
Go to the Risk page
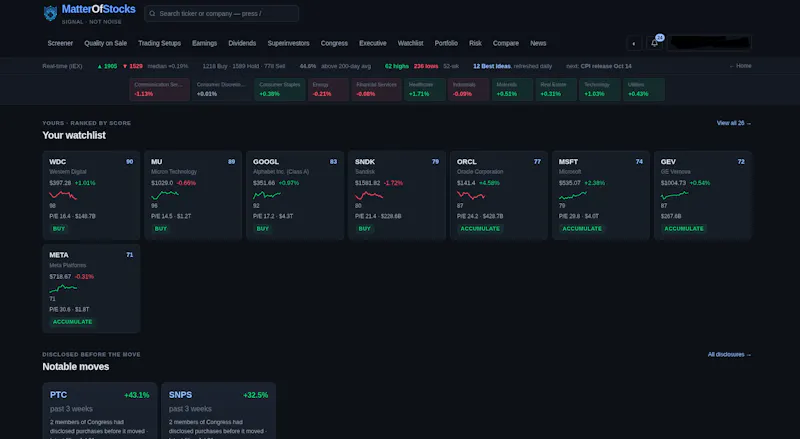[475, 43]
